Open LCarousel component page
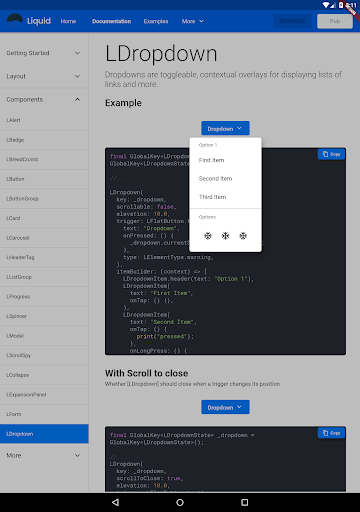Screen dimensions: 360x512 coord(44,238)
